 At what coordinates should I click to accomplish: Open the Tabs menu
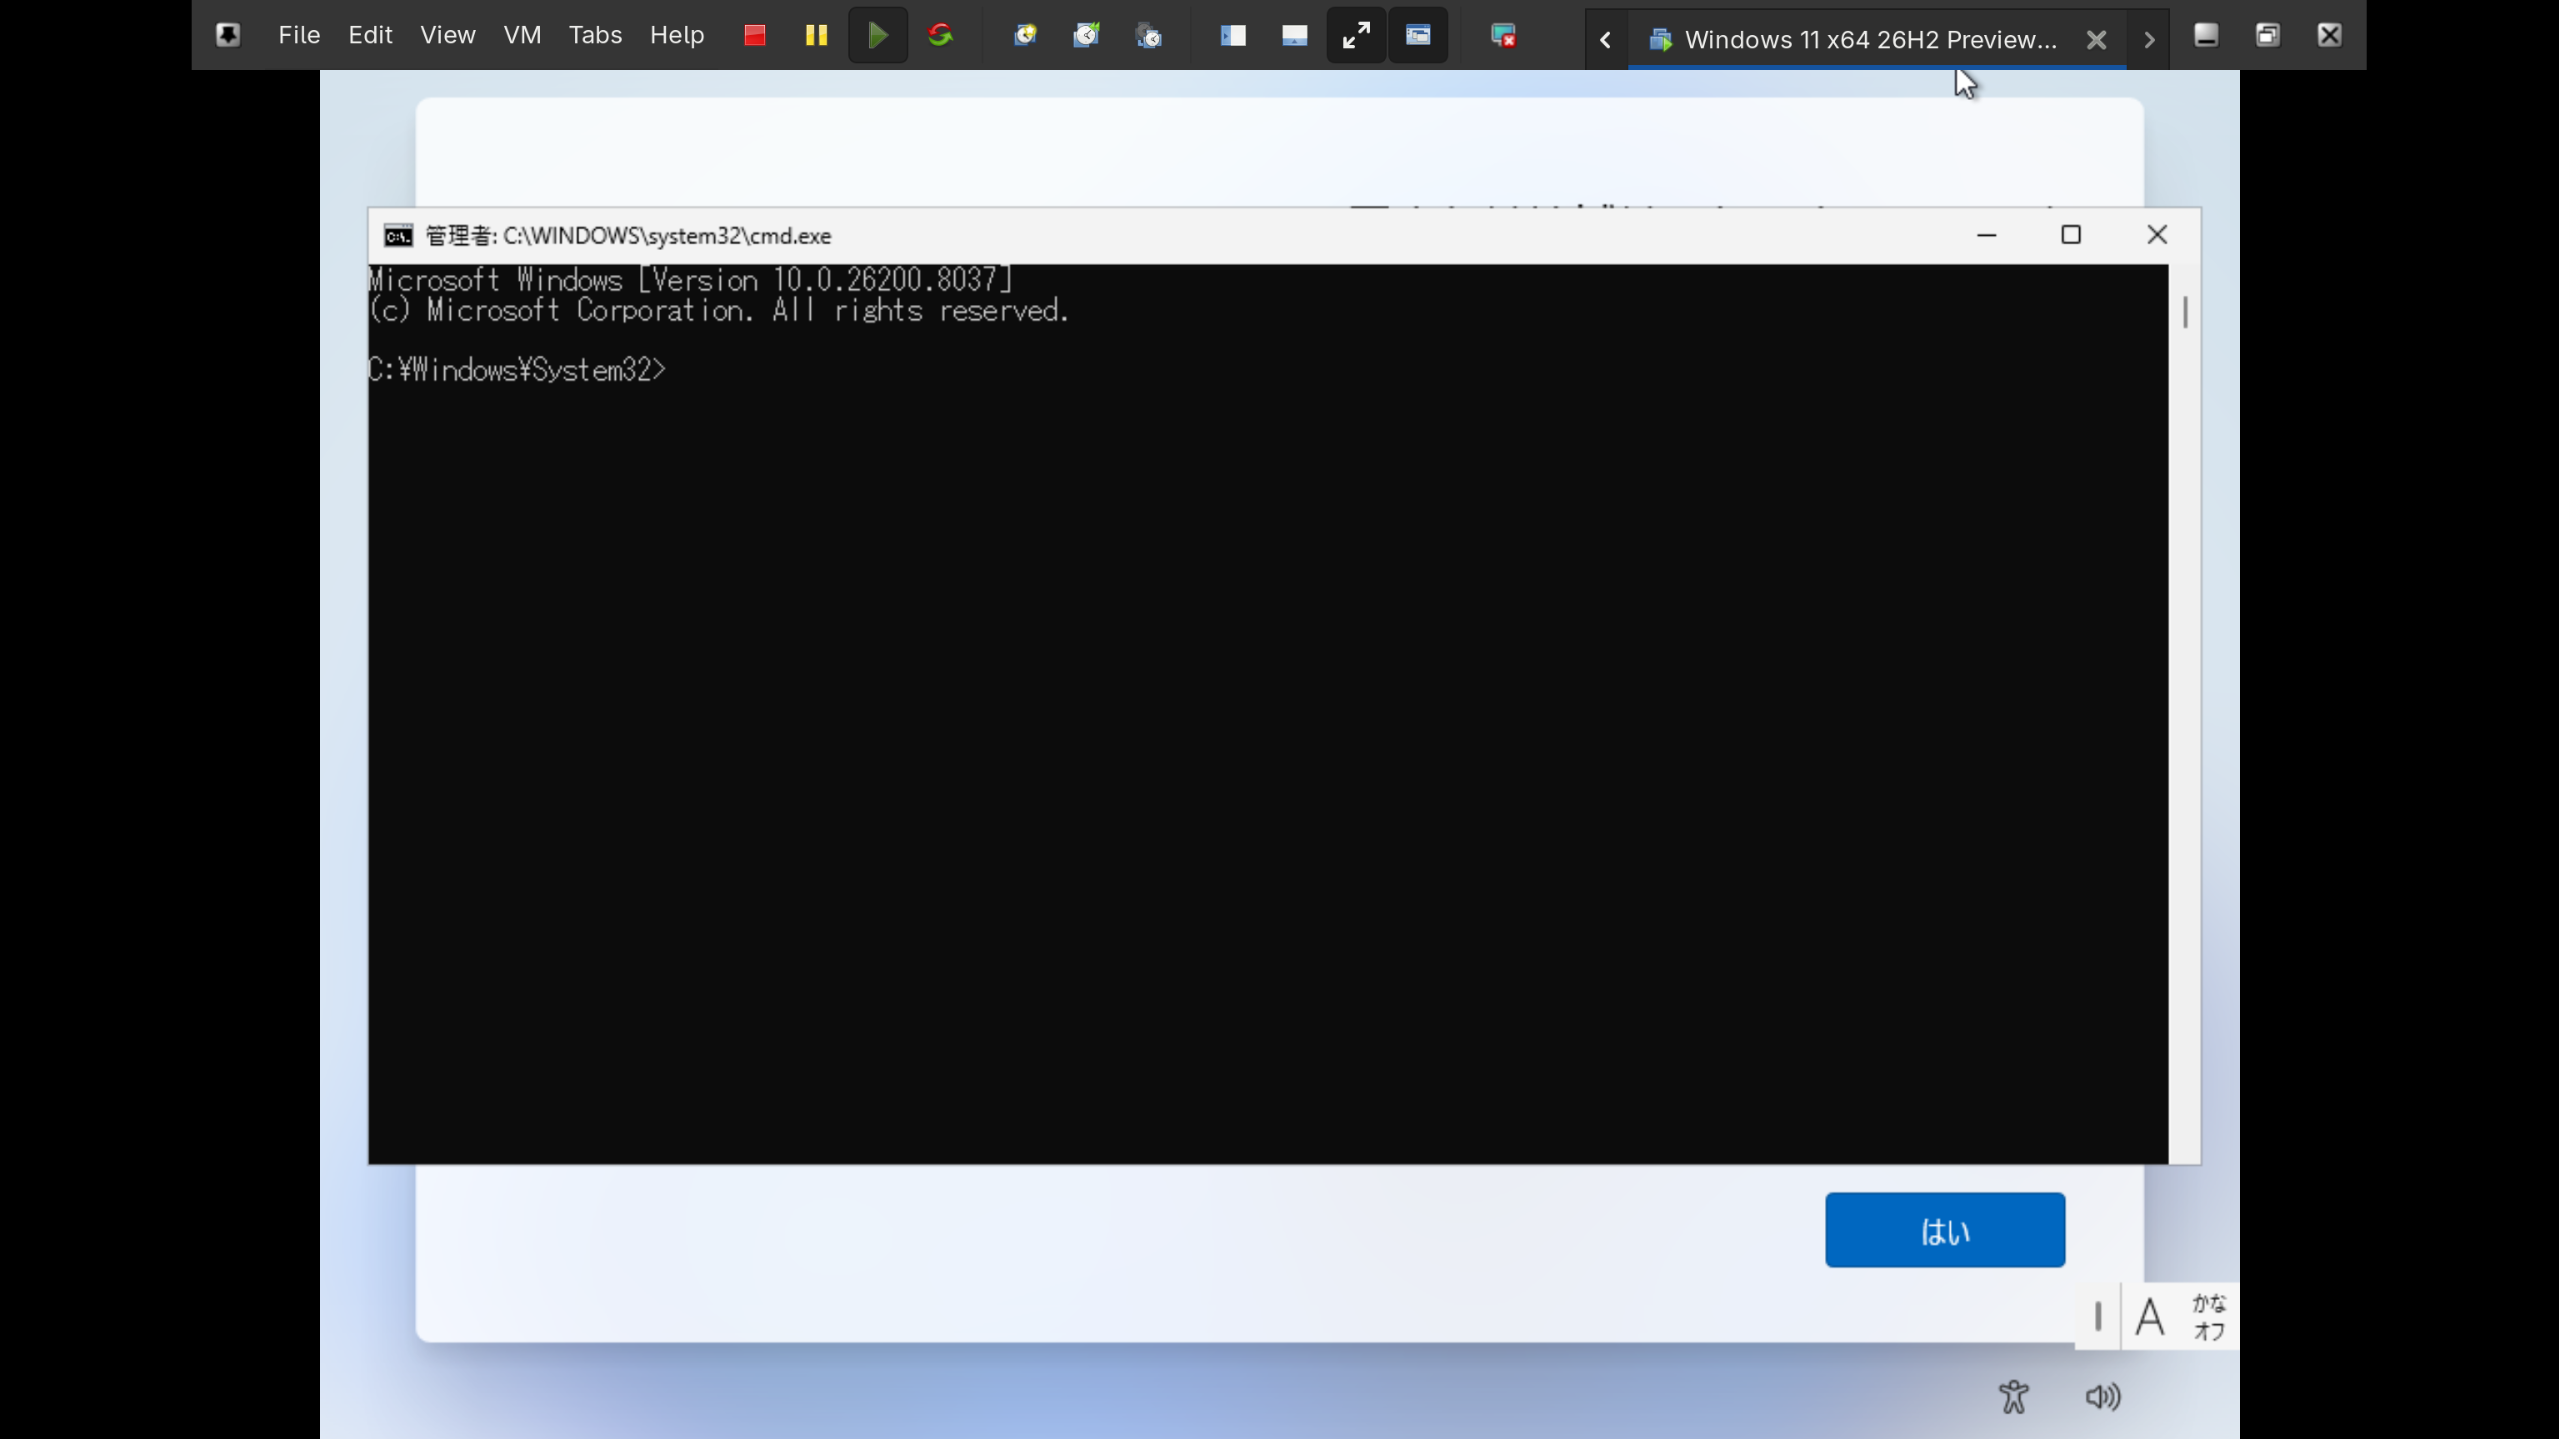(595, 35)
